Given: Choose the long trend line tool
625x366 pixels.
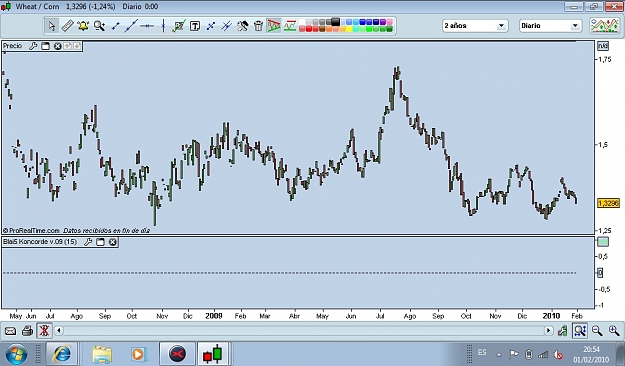Looking at the screenshot, I should pyautogui.click(x=131, y=26).
